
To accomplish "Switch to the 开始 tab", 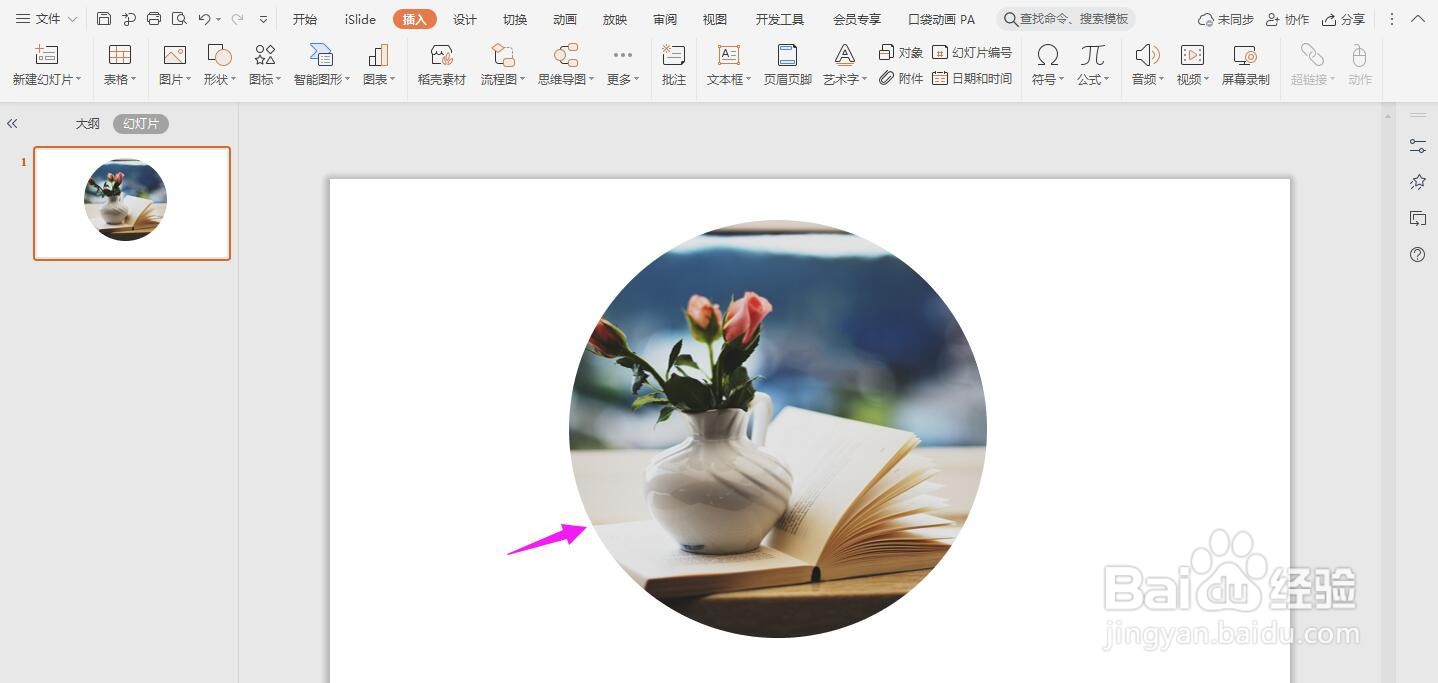I will (305, 19).
